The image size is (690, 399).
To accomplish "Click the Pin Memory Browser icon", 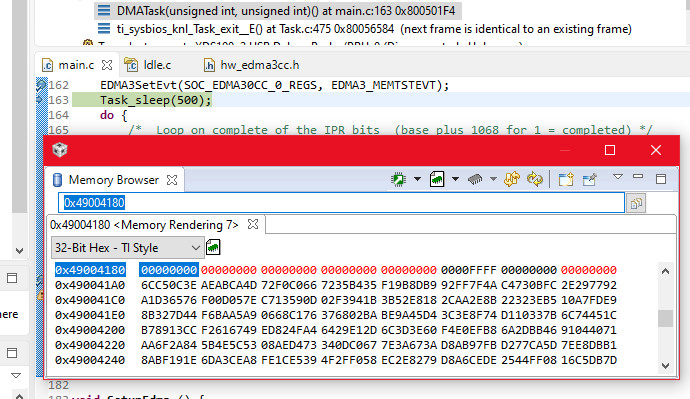I will (x=589, y=179).
